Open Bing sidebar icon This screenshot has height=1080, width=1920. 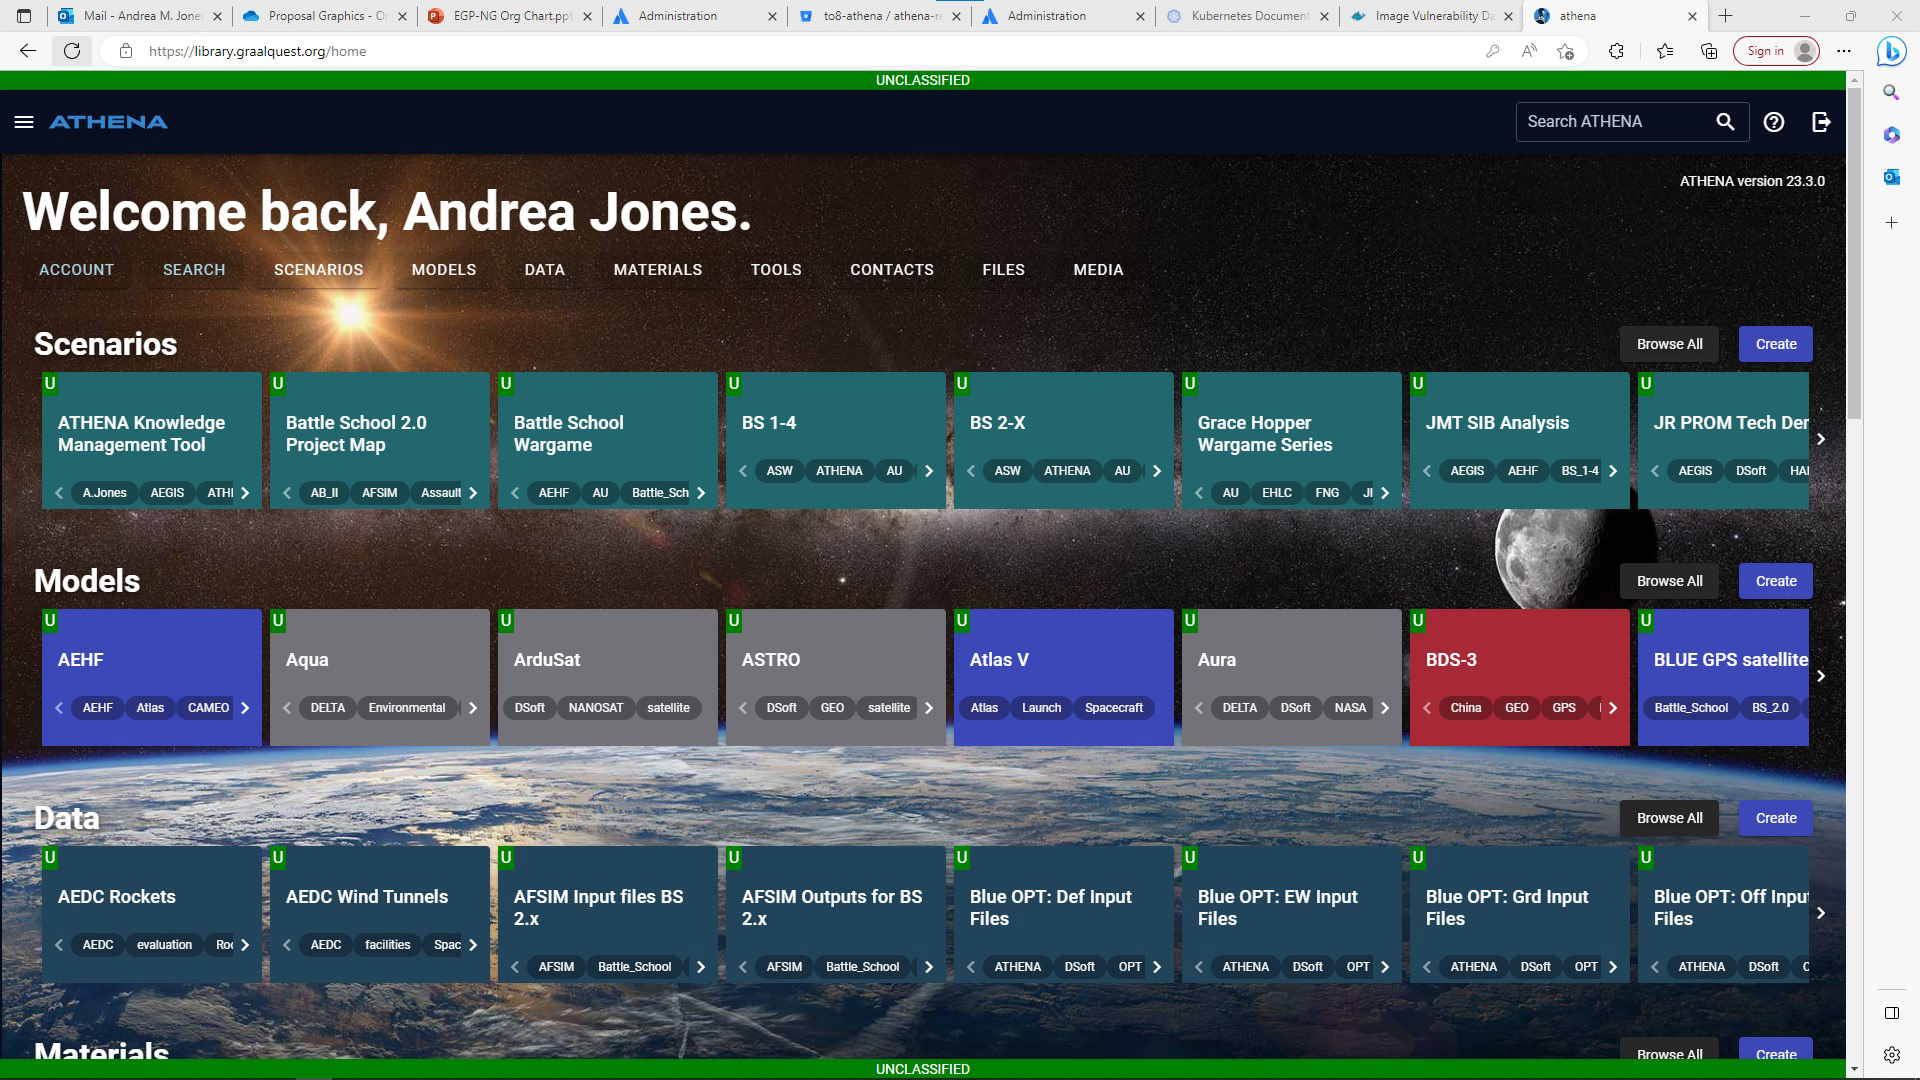coord(1891,51)
